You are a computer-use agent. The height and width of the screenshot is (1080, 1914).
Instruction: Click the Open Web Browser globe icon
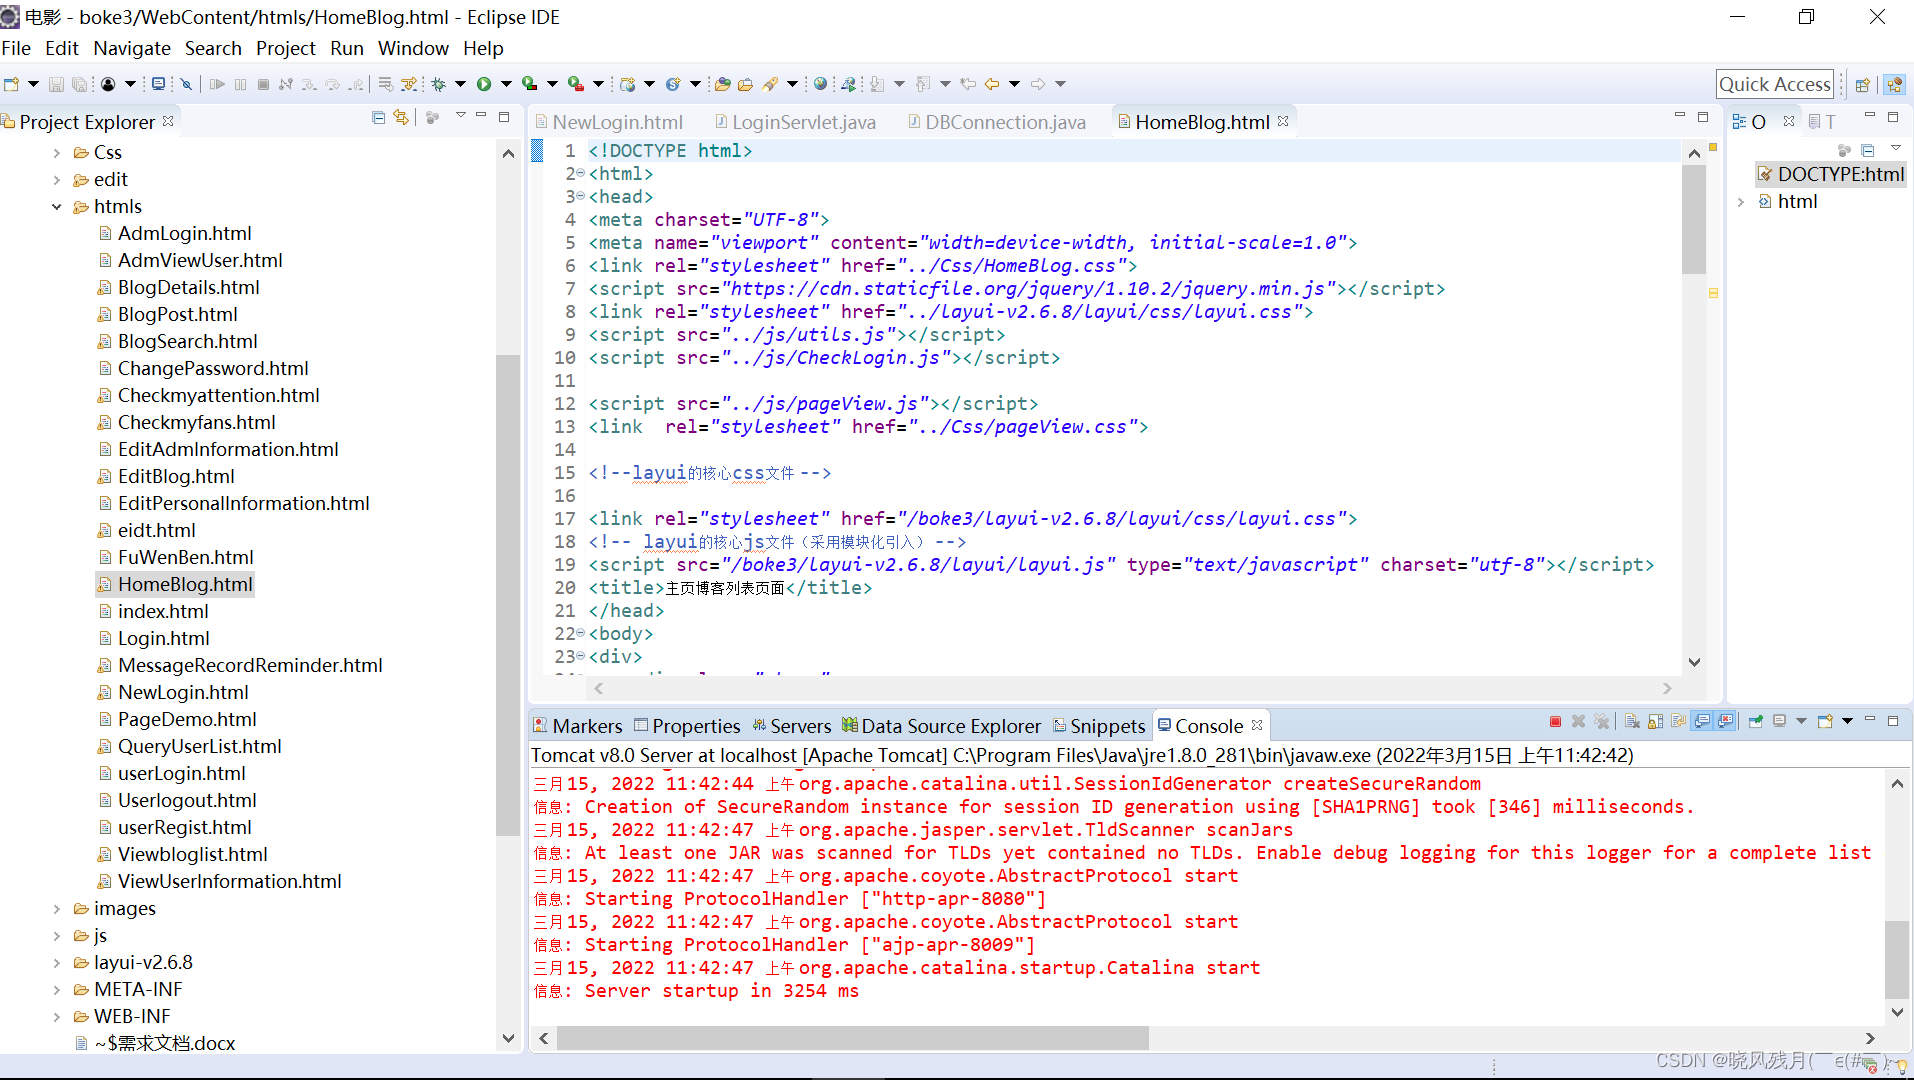pos(820,84)
